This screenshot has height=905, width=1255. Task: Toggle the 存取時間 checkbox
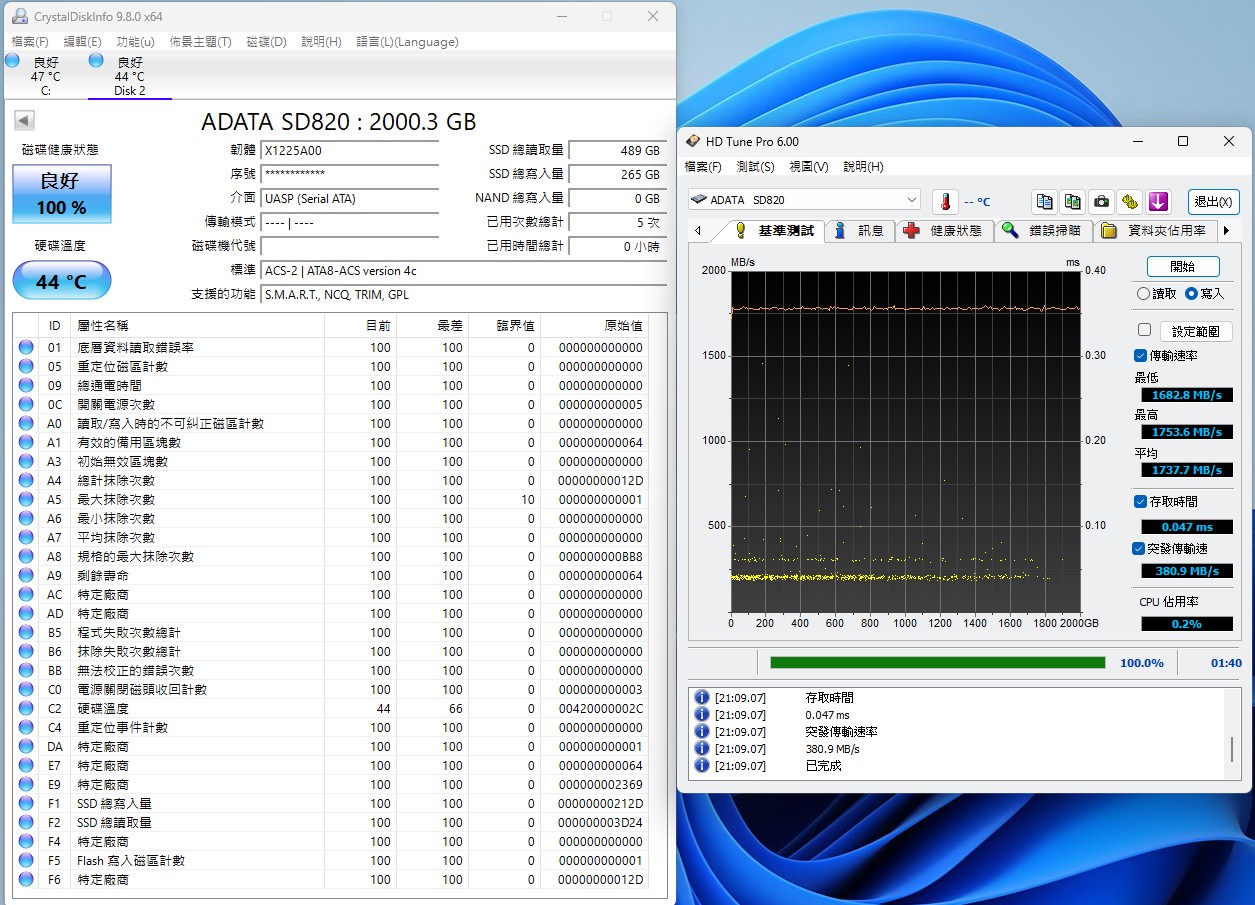(x=1140, y=502)
